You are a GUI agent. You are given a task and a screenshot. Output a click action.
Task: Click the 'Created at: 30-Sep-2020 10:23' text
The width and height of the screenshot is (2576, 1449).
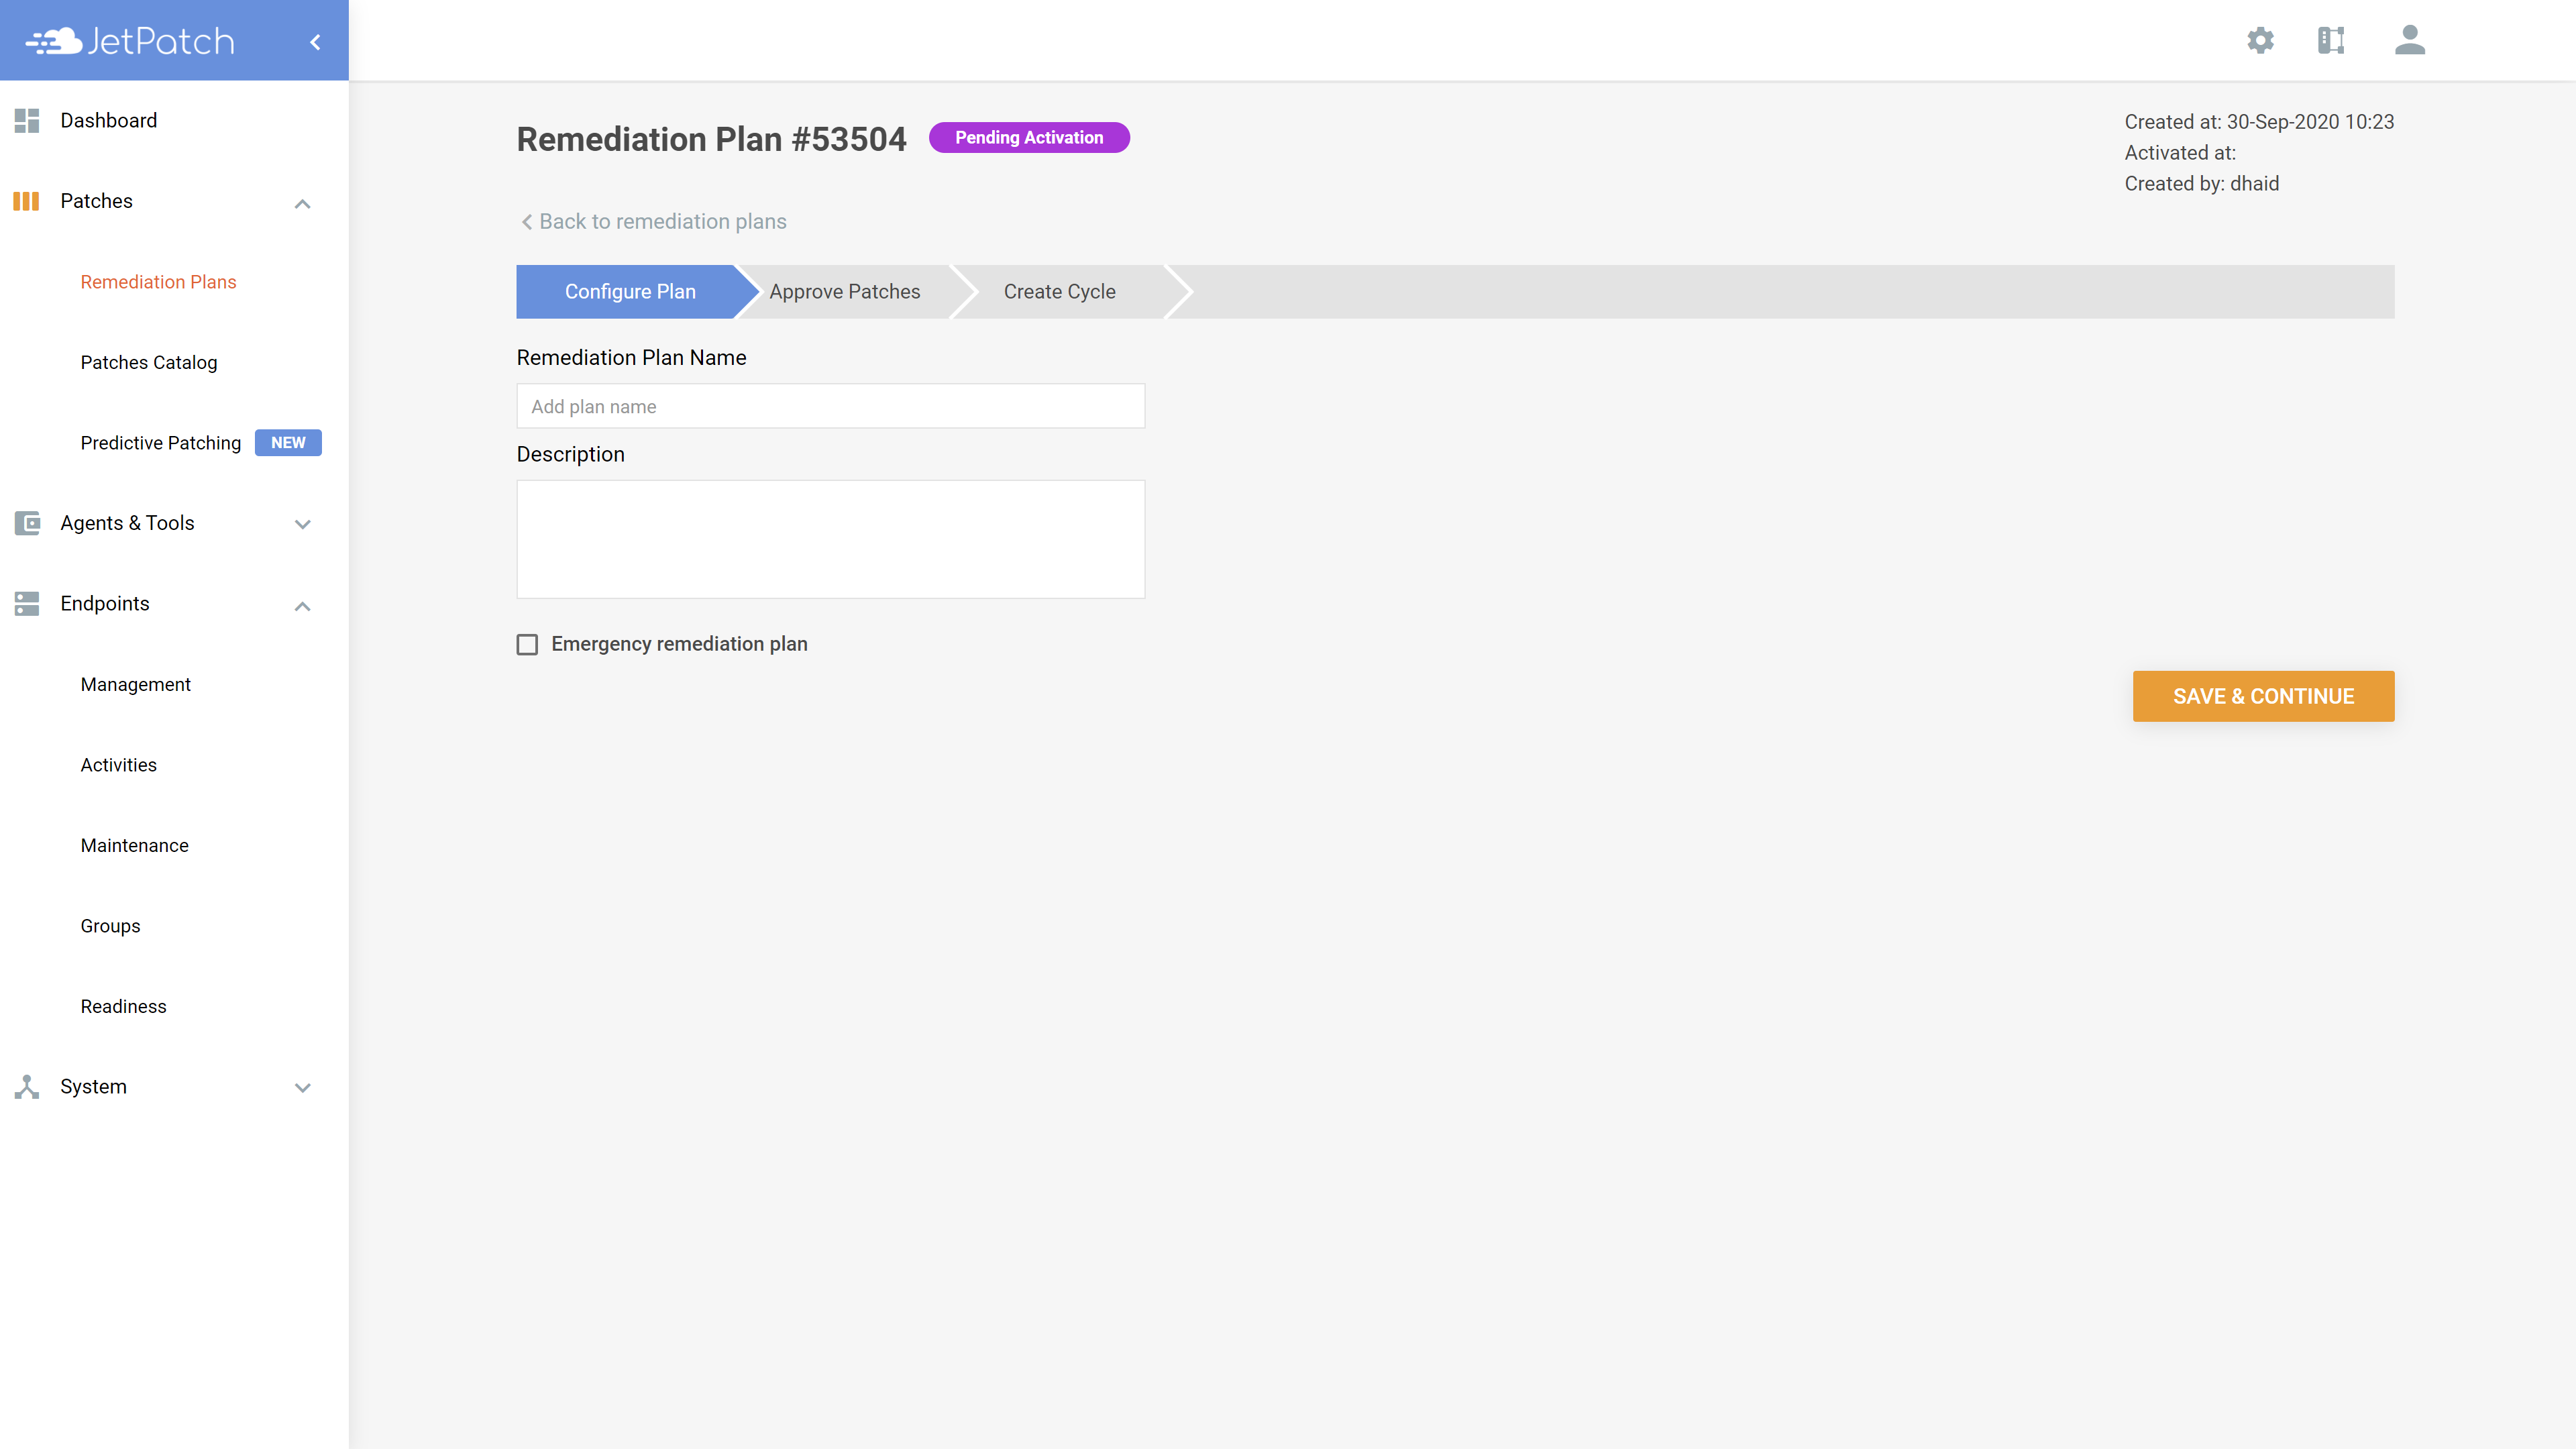[x=2259, y=122]
